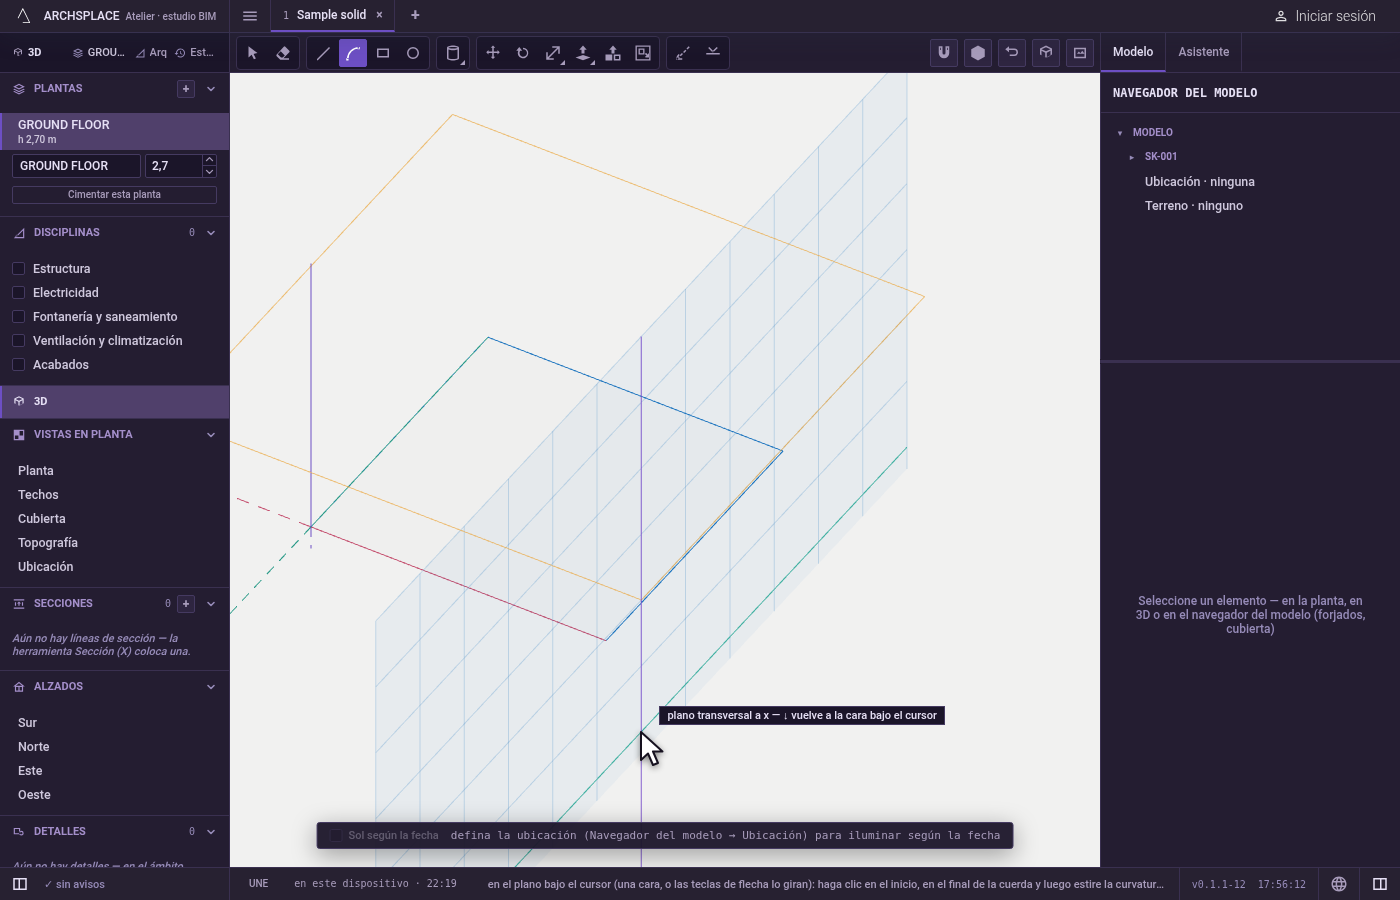Toggle the magnet snapping icon
Viewport: 1400px width, 900px height.
coord(944,53)
